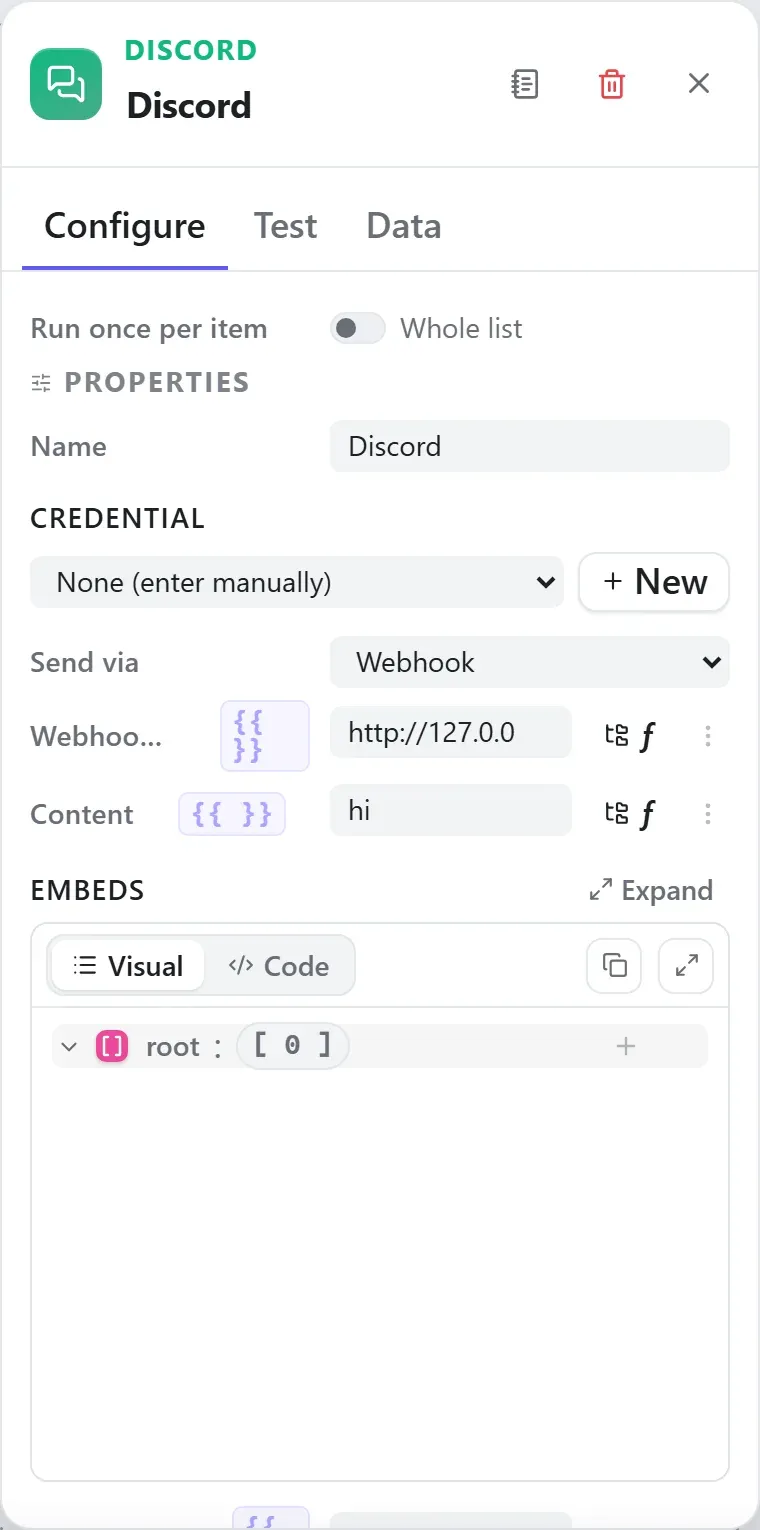Toggle expression mode for Content
The image size is (760, 1530).
click(232, 814)
